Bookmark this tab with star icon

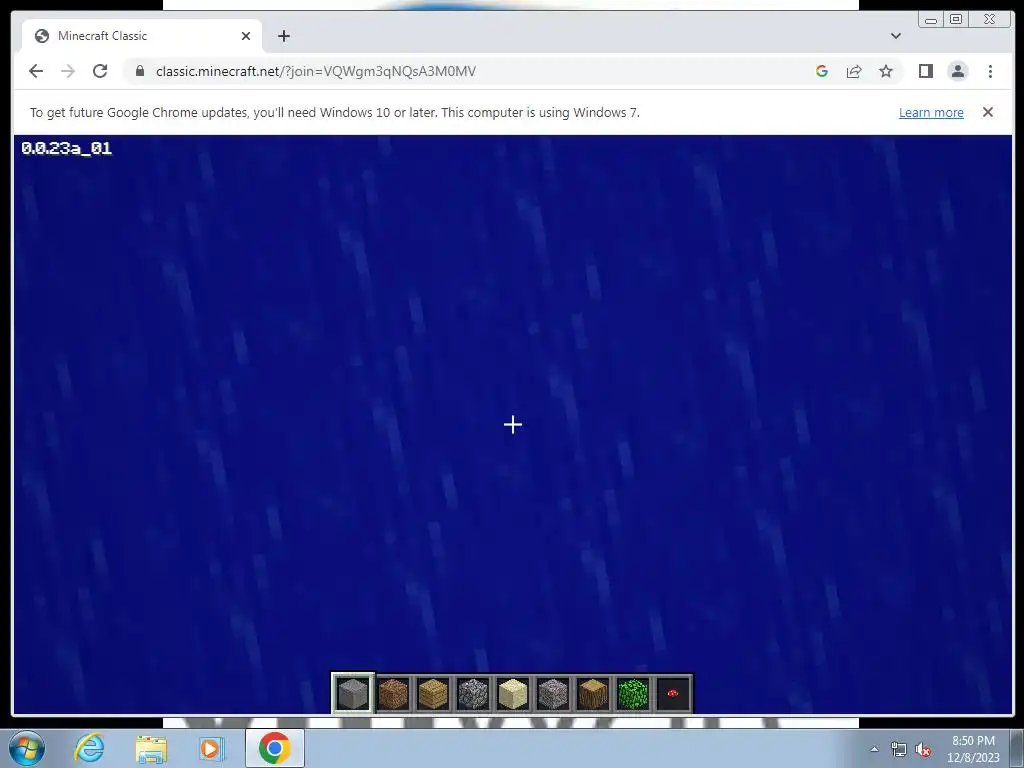(886, 71)
